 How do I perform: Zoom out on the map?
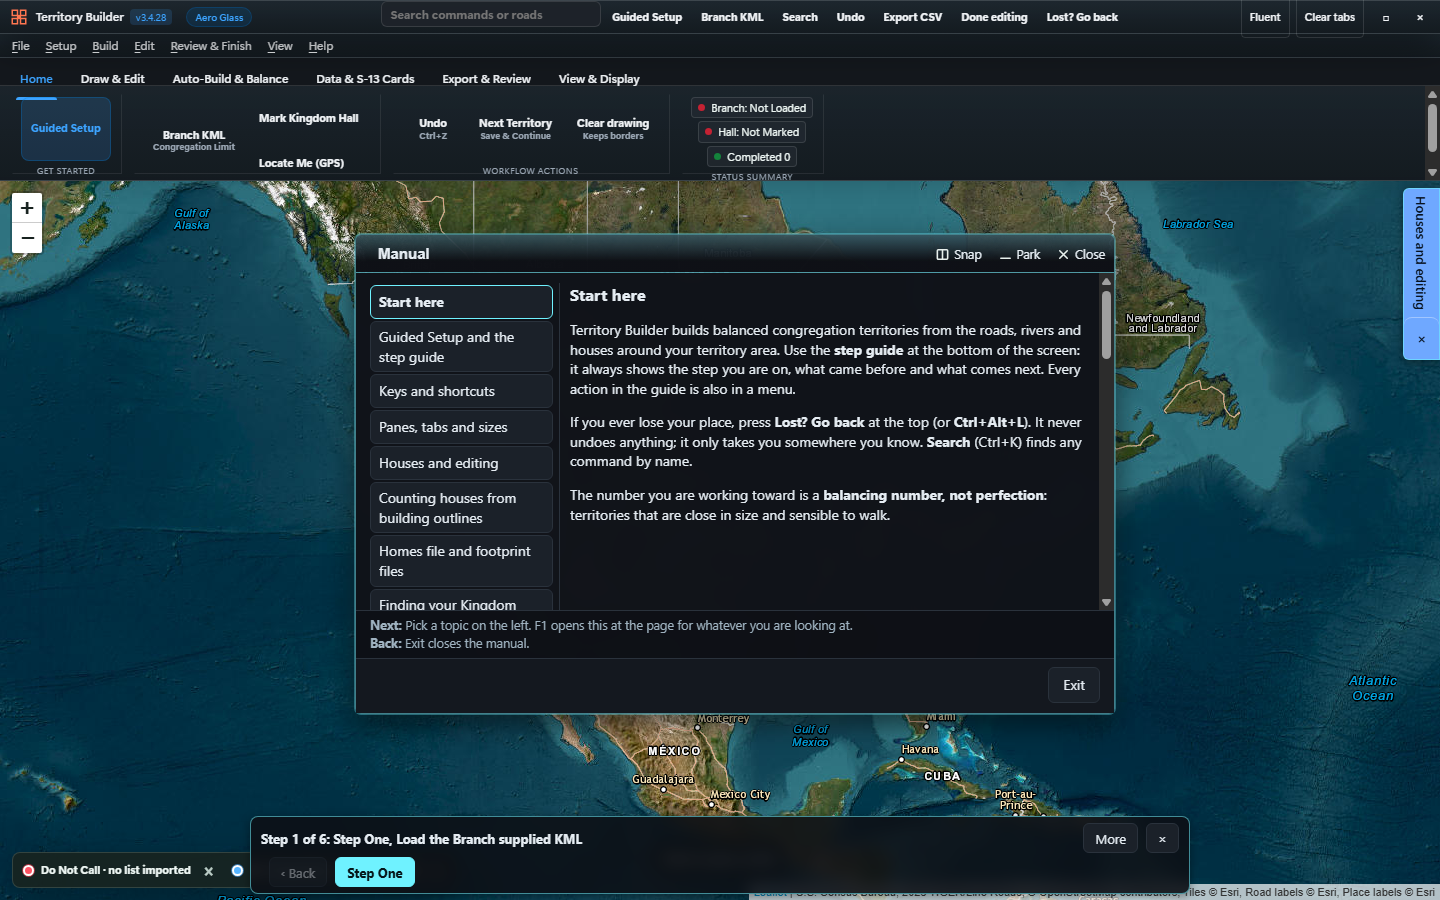[27, 238]
